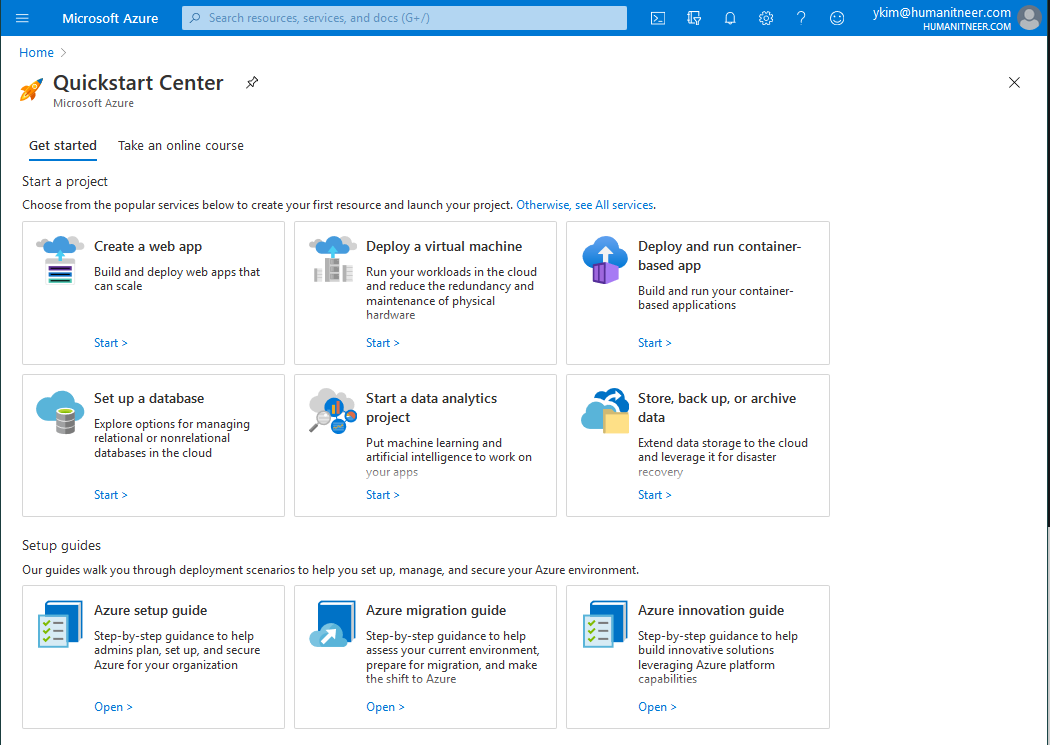Click the Azure innovation guide icon
Image resolution: width=1050 pixels, height=745 pixels.
pyautogui.click(x=605, y=624)
